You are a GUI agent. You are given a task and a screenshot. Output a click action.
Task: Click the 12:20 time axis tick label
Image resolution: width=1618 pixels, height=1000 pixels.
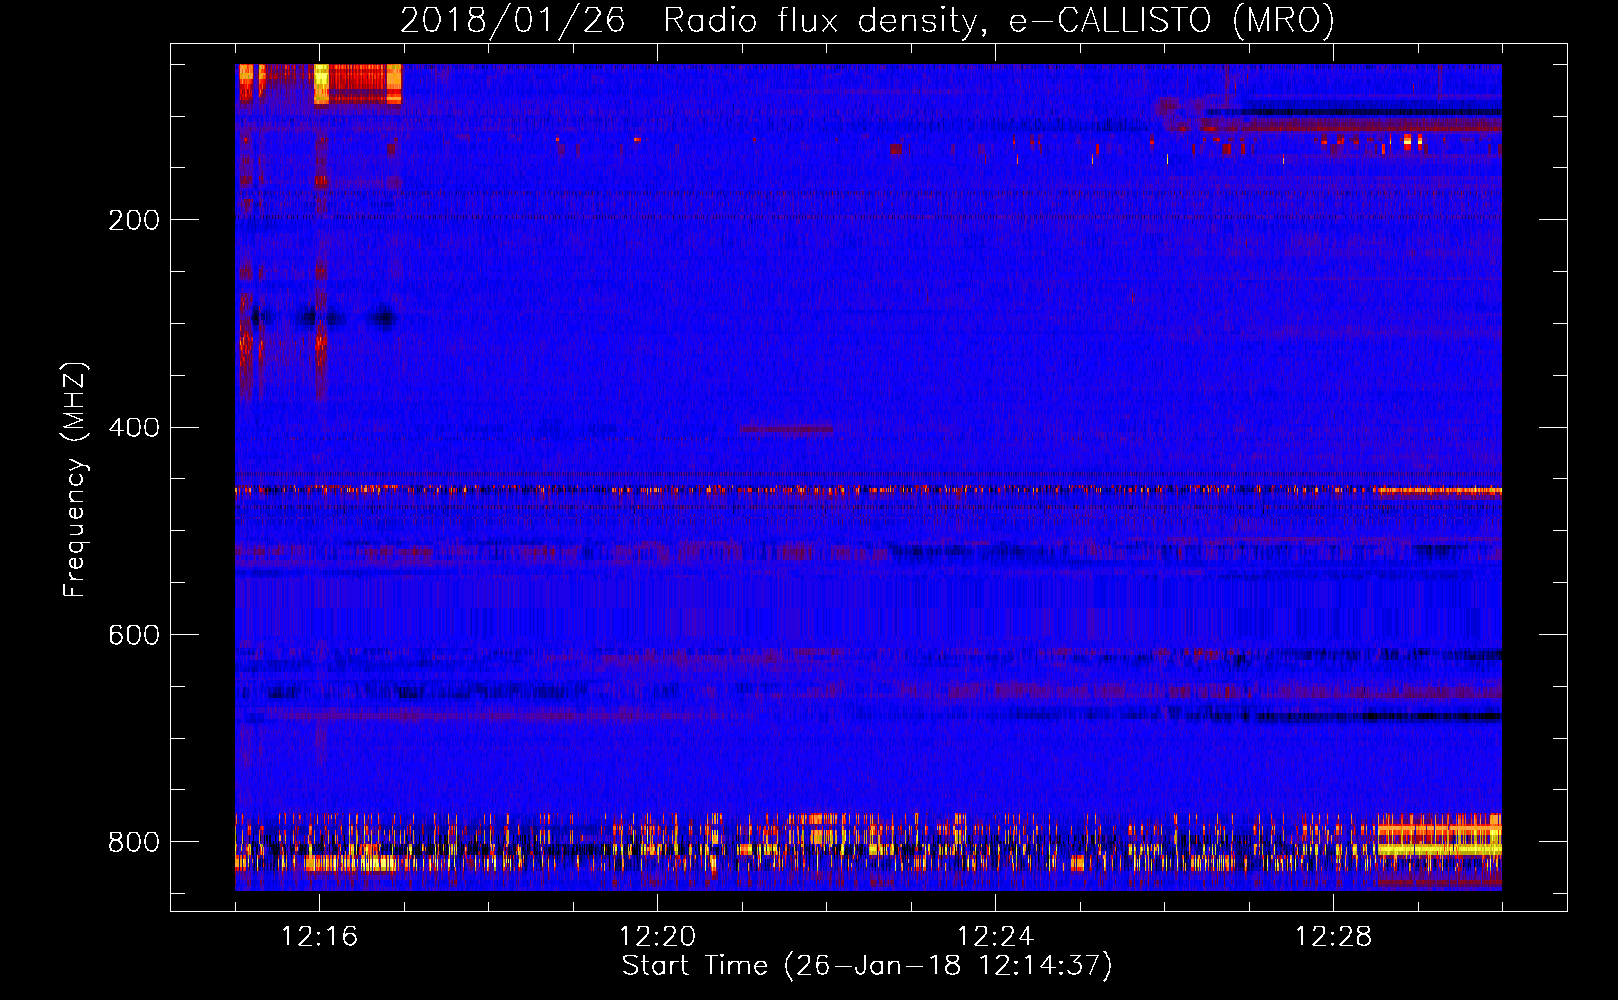click(657, 937)
